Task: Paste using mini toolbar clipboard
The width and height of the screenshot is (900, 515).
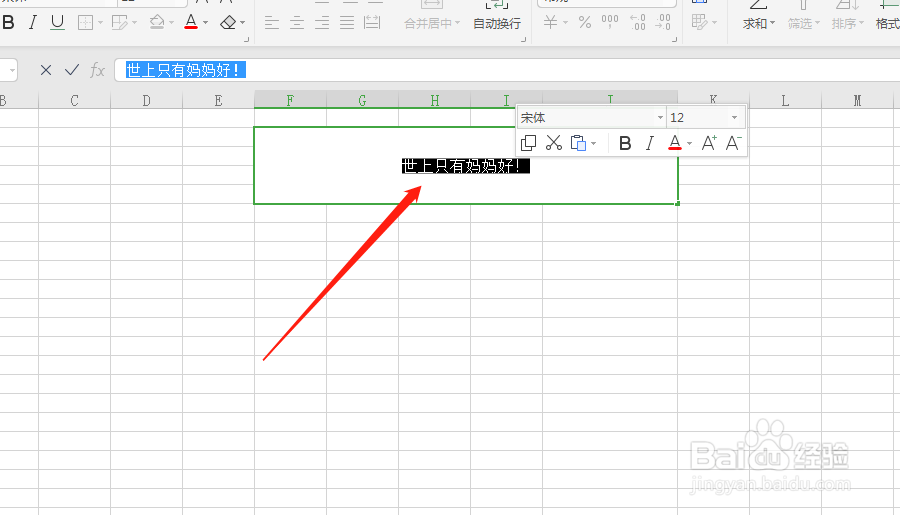Action: tap(579, 143)
